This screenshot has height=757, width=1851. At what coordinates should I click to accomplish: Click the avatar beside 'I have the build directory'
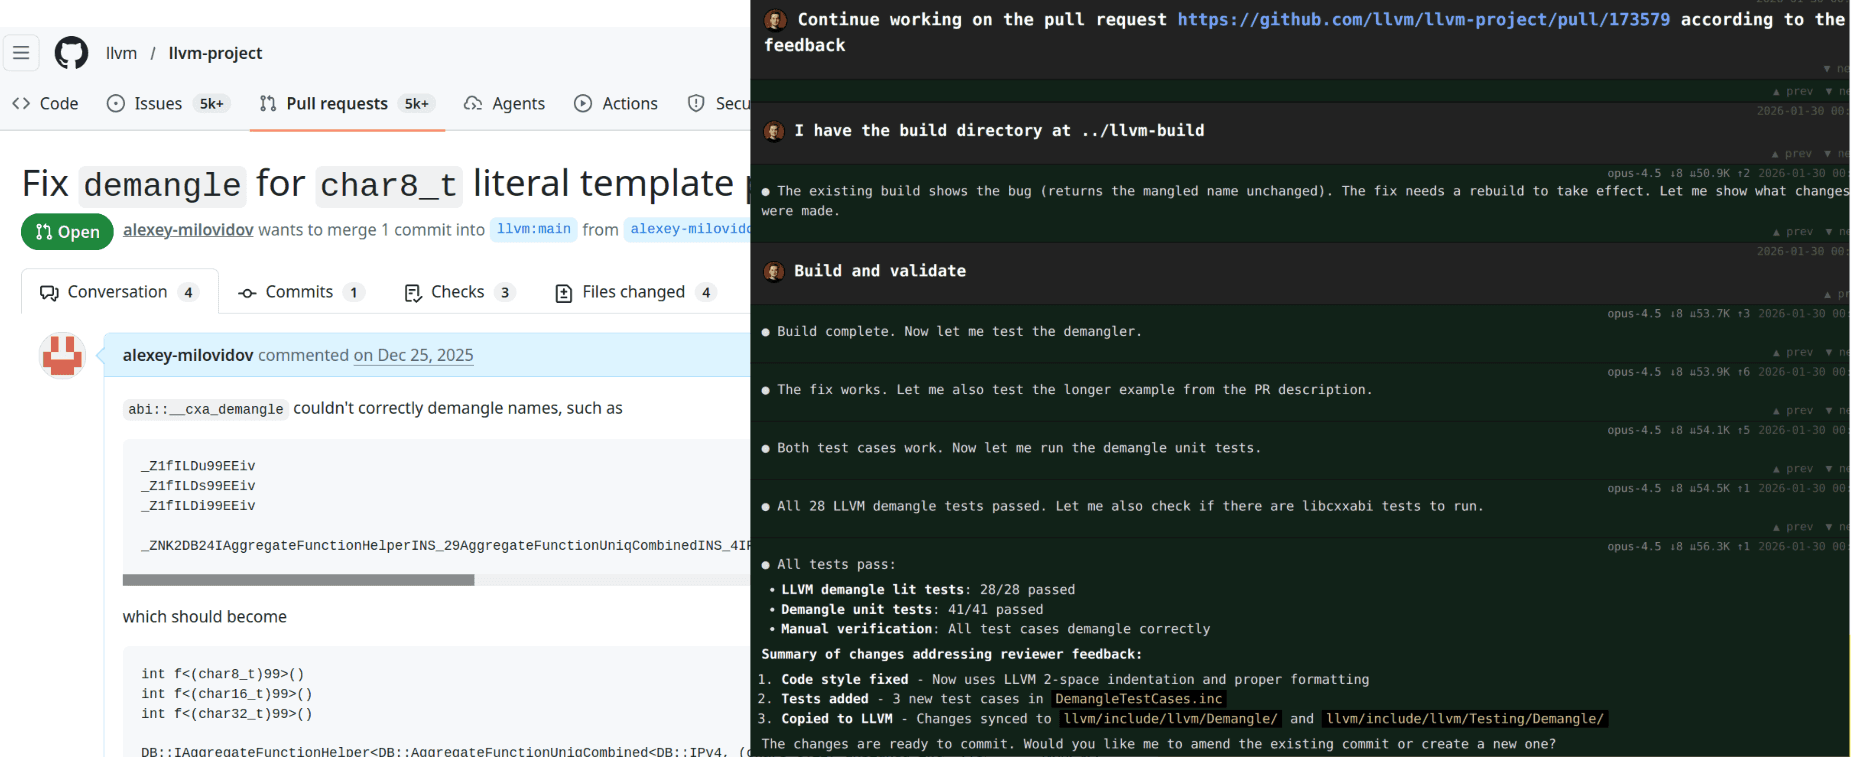coord(774,131)
